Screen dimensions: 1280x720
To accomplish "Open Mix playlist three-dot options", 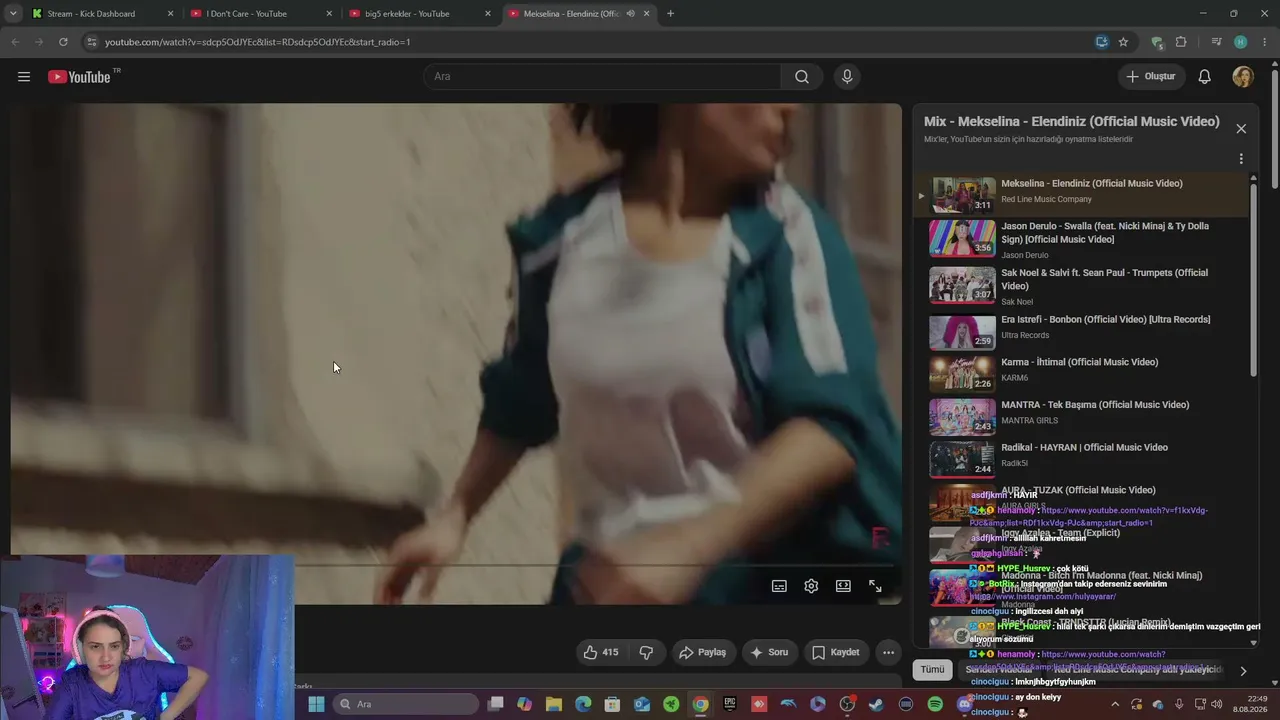I will pos(1241,159).
